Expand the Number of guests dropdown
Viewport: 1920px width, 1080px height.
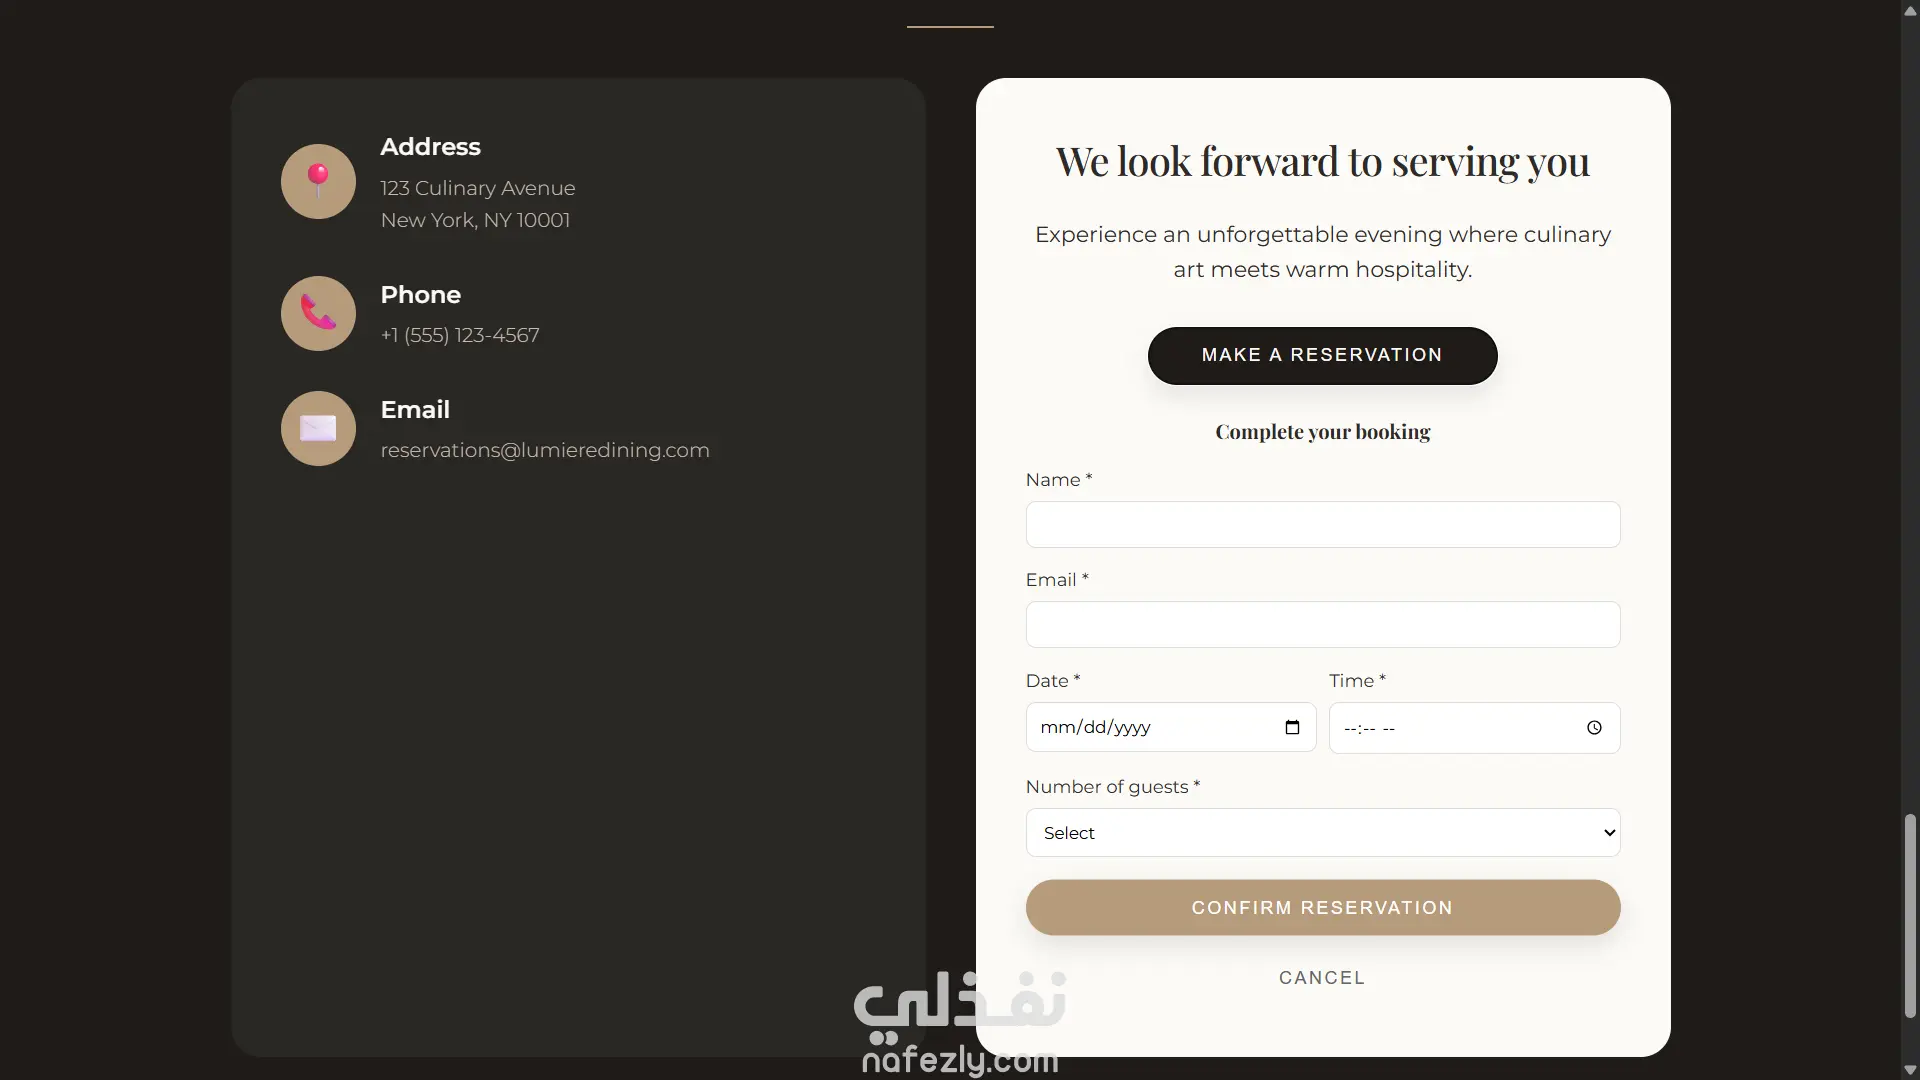click(x=1322, y=833)
